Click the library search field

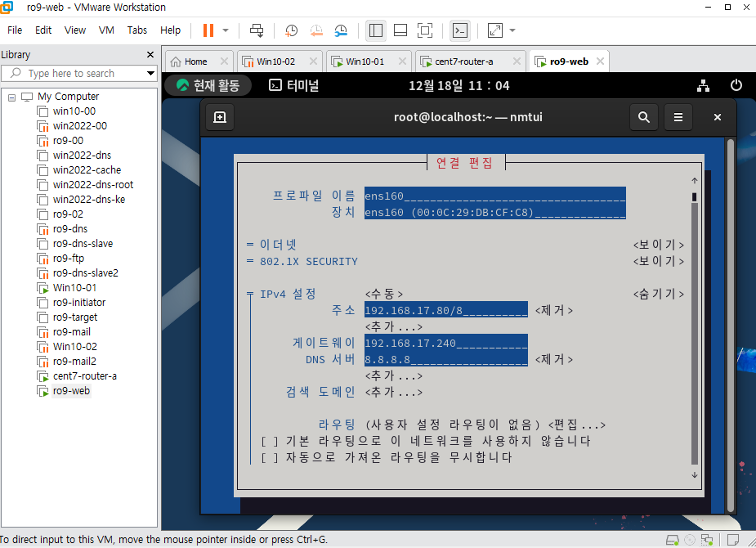(79, 73)
